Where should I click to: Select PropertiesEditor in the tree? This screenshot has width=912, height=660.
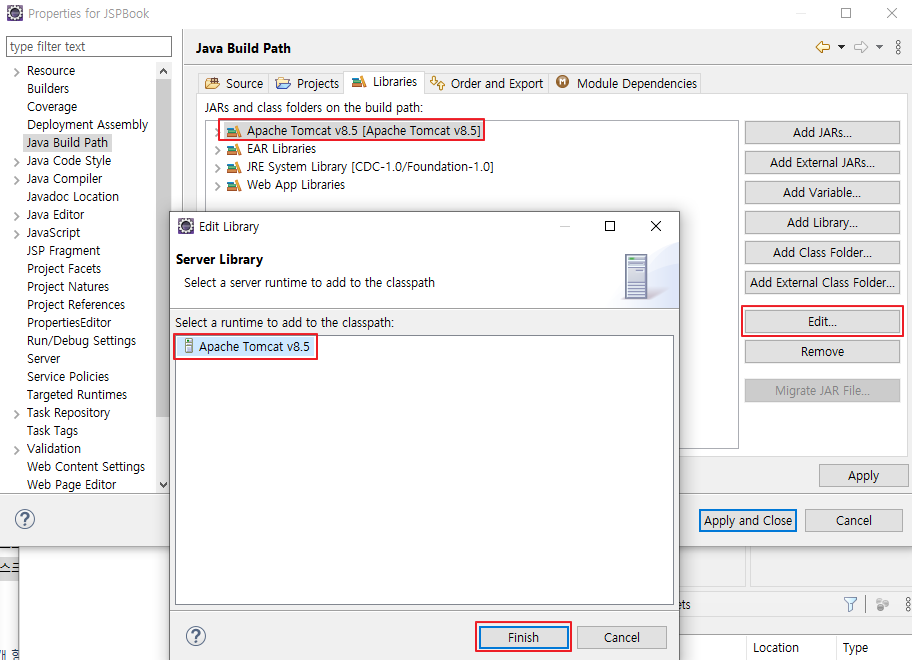69,323
